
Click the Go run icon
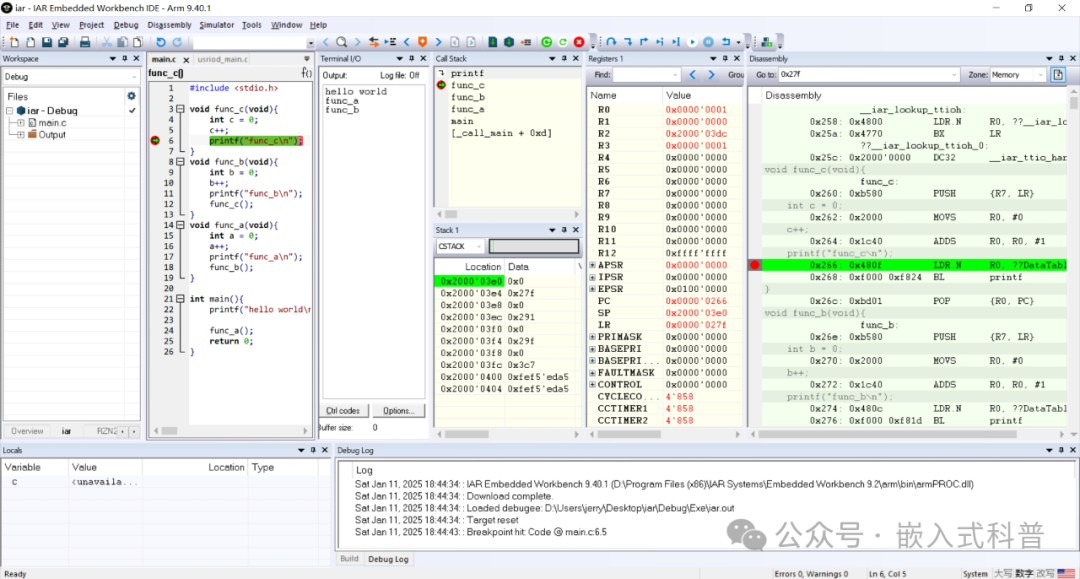(692, 42)
